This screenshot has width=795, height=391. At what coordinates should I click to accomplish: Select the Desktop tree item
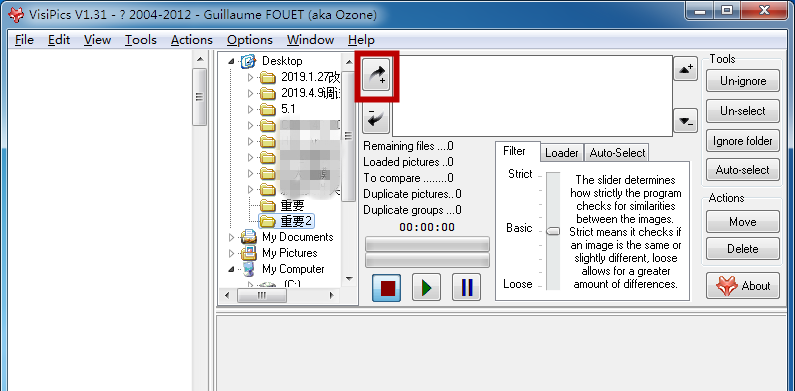(x=282, y=61)
